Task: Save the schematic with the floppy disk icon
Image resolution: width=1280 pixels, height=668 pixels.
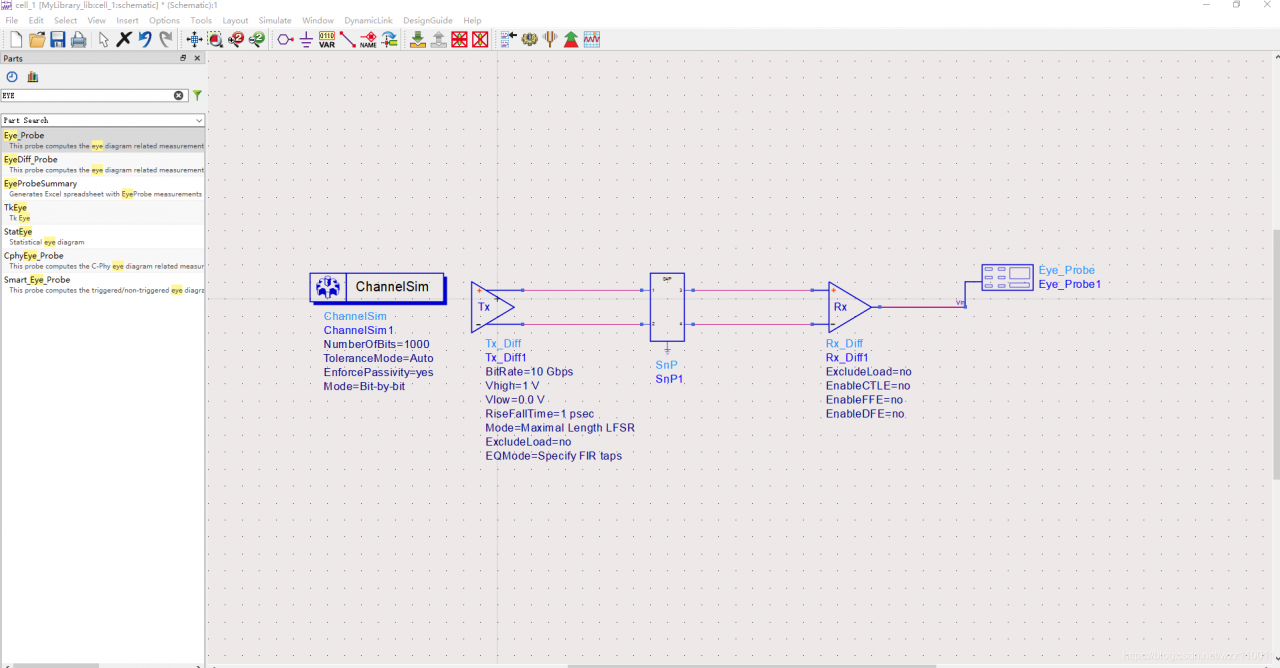Action: [57, 40]
